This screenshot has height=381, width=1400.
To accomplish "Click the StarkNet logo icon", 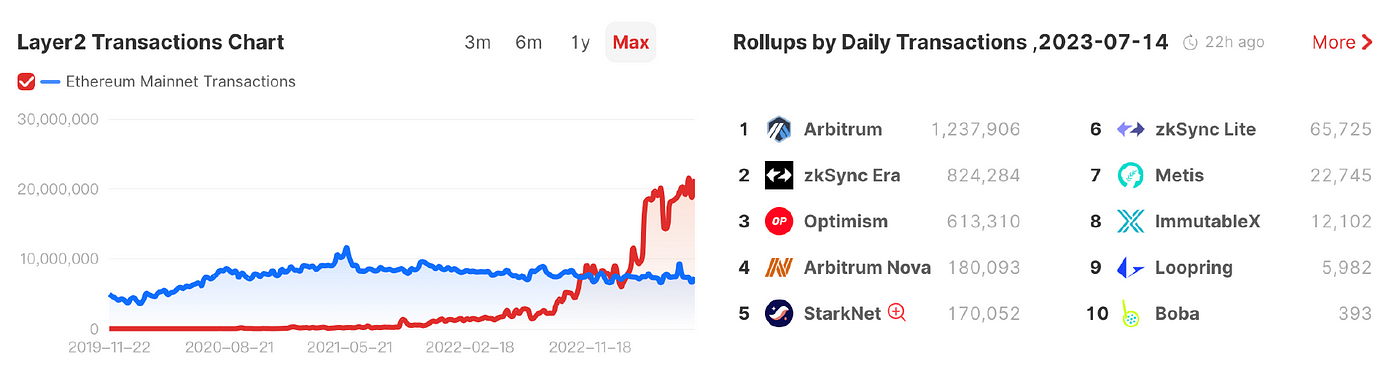I will click(779, 313).
